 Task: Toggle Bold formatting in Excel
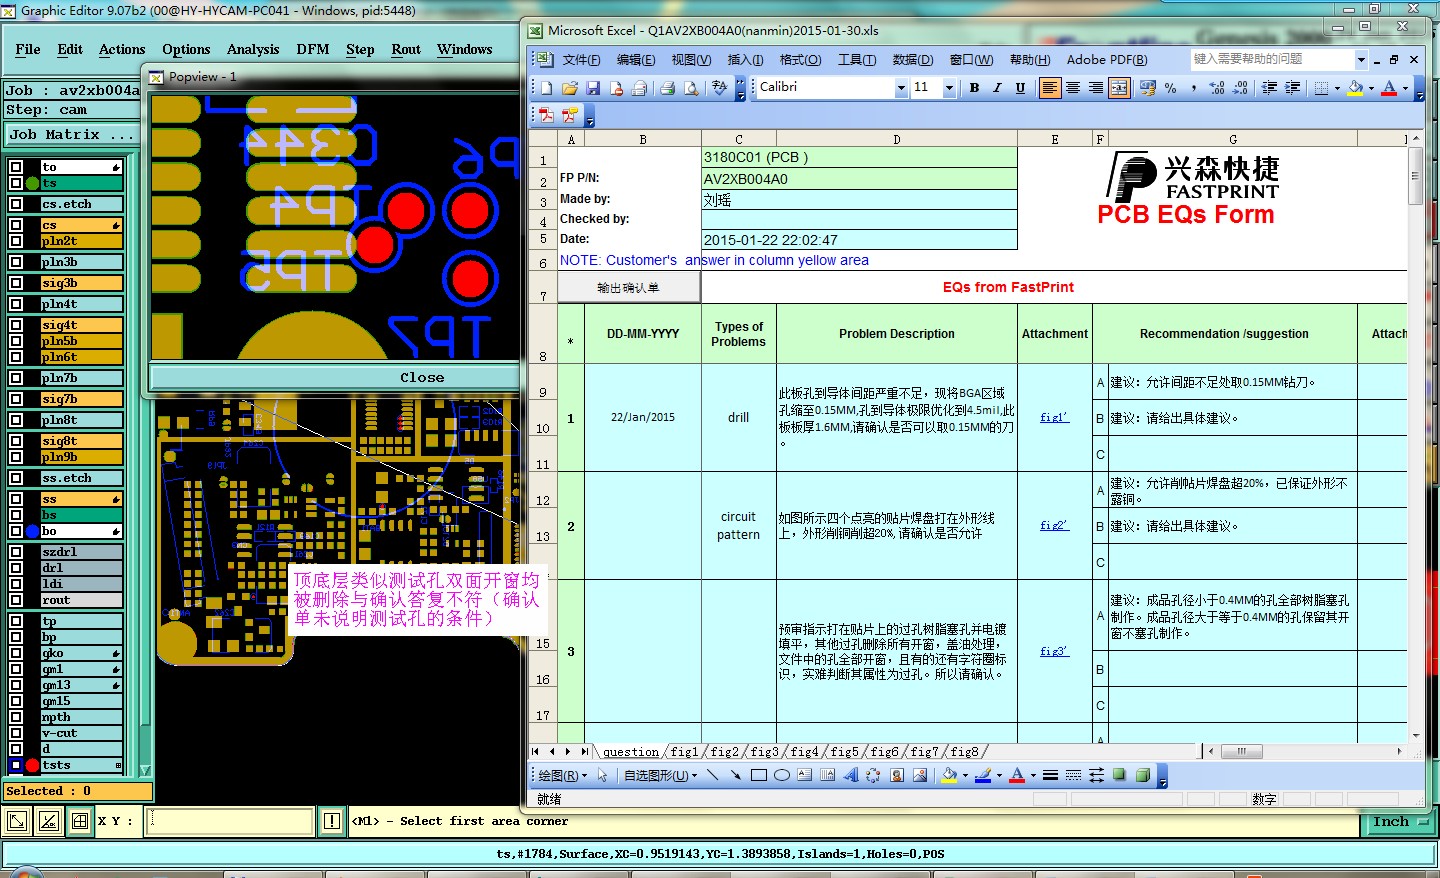click(974, 88)
